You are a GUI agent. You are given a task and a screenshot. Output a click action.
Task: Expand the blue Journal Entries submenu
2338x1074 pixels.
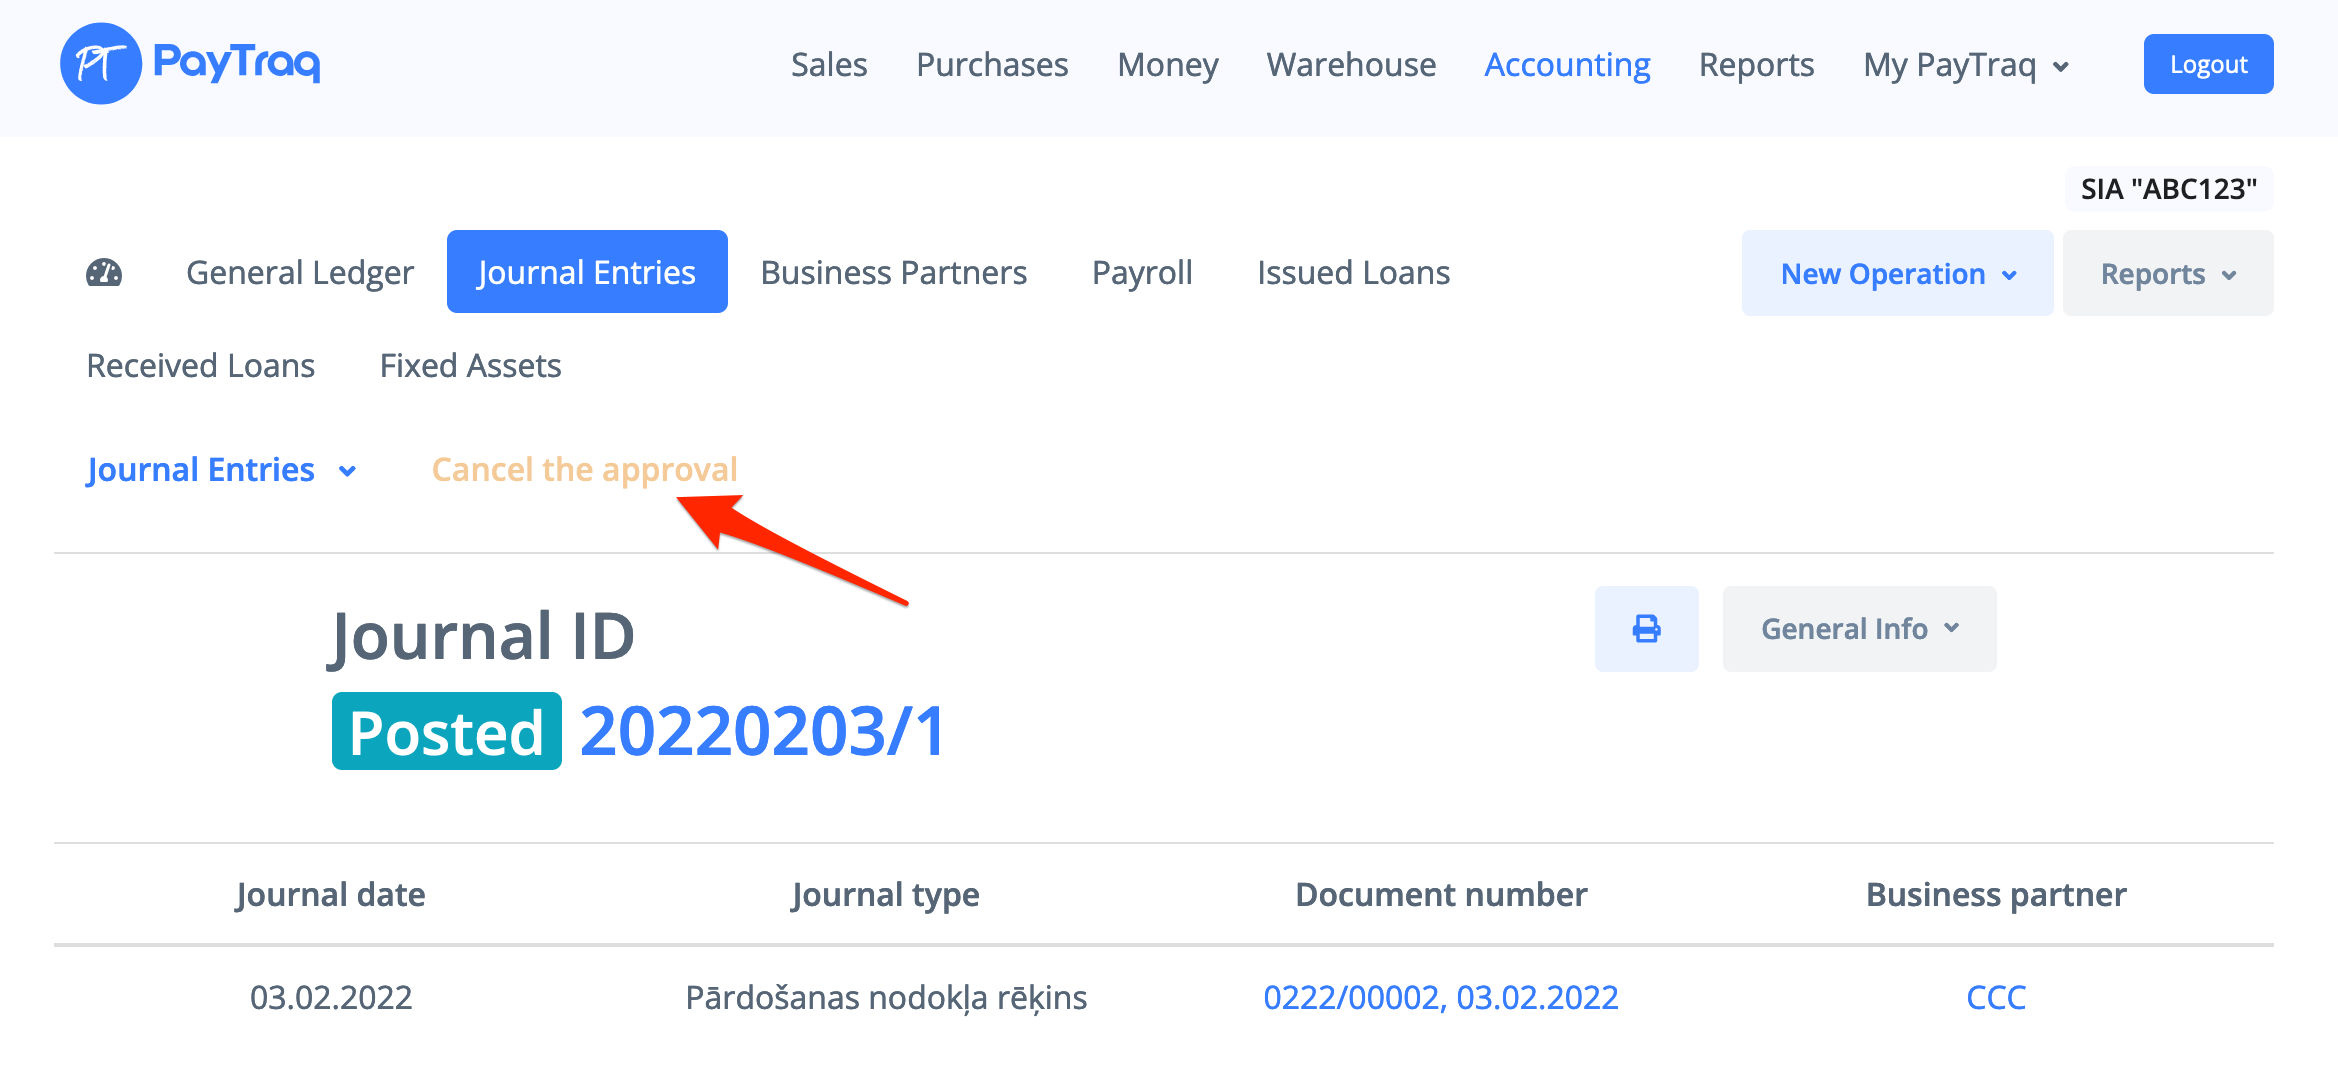pos(221,469)
